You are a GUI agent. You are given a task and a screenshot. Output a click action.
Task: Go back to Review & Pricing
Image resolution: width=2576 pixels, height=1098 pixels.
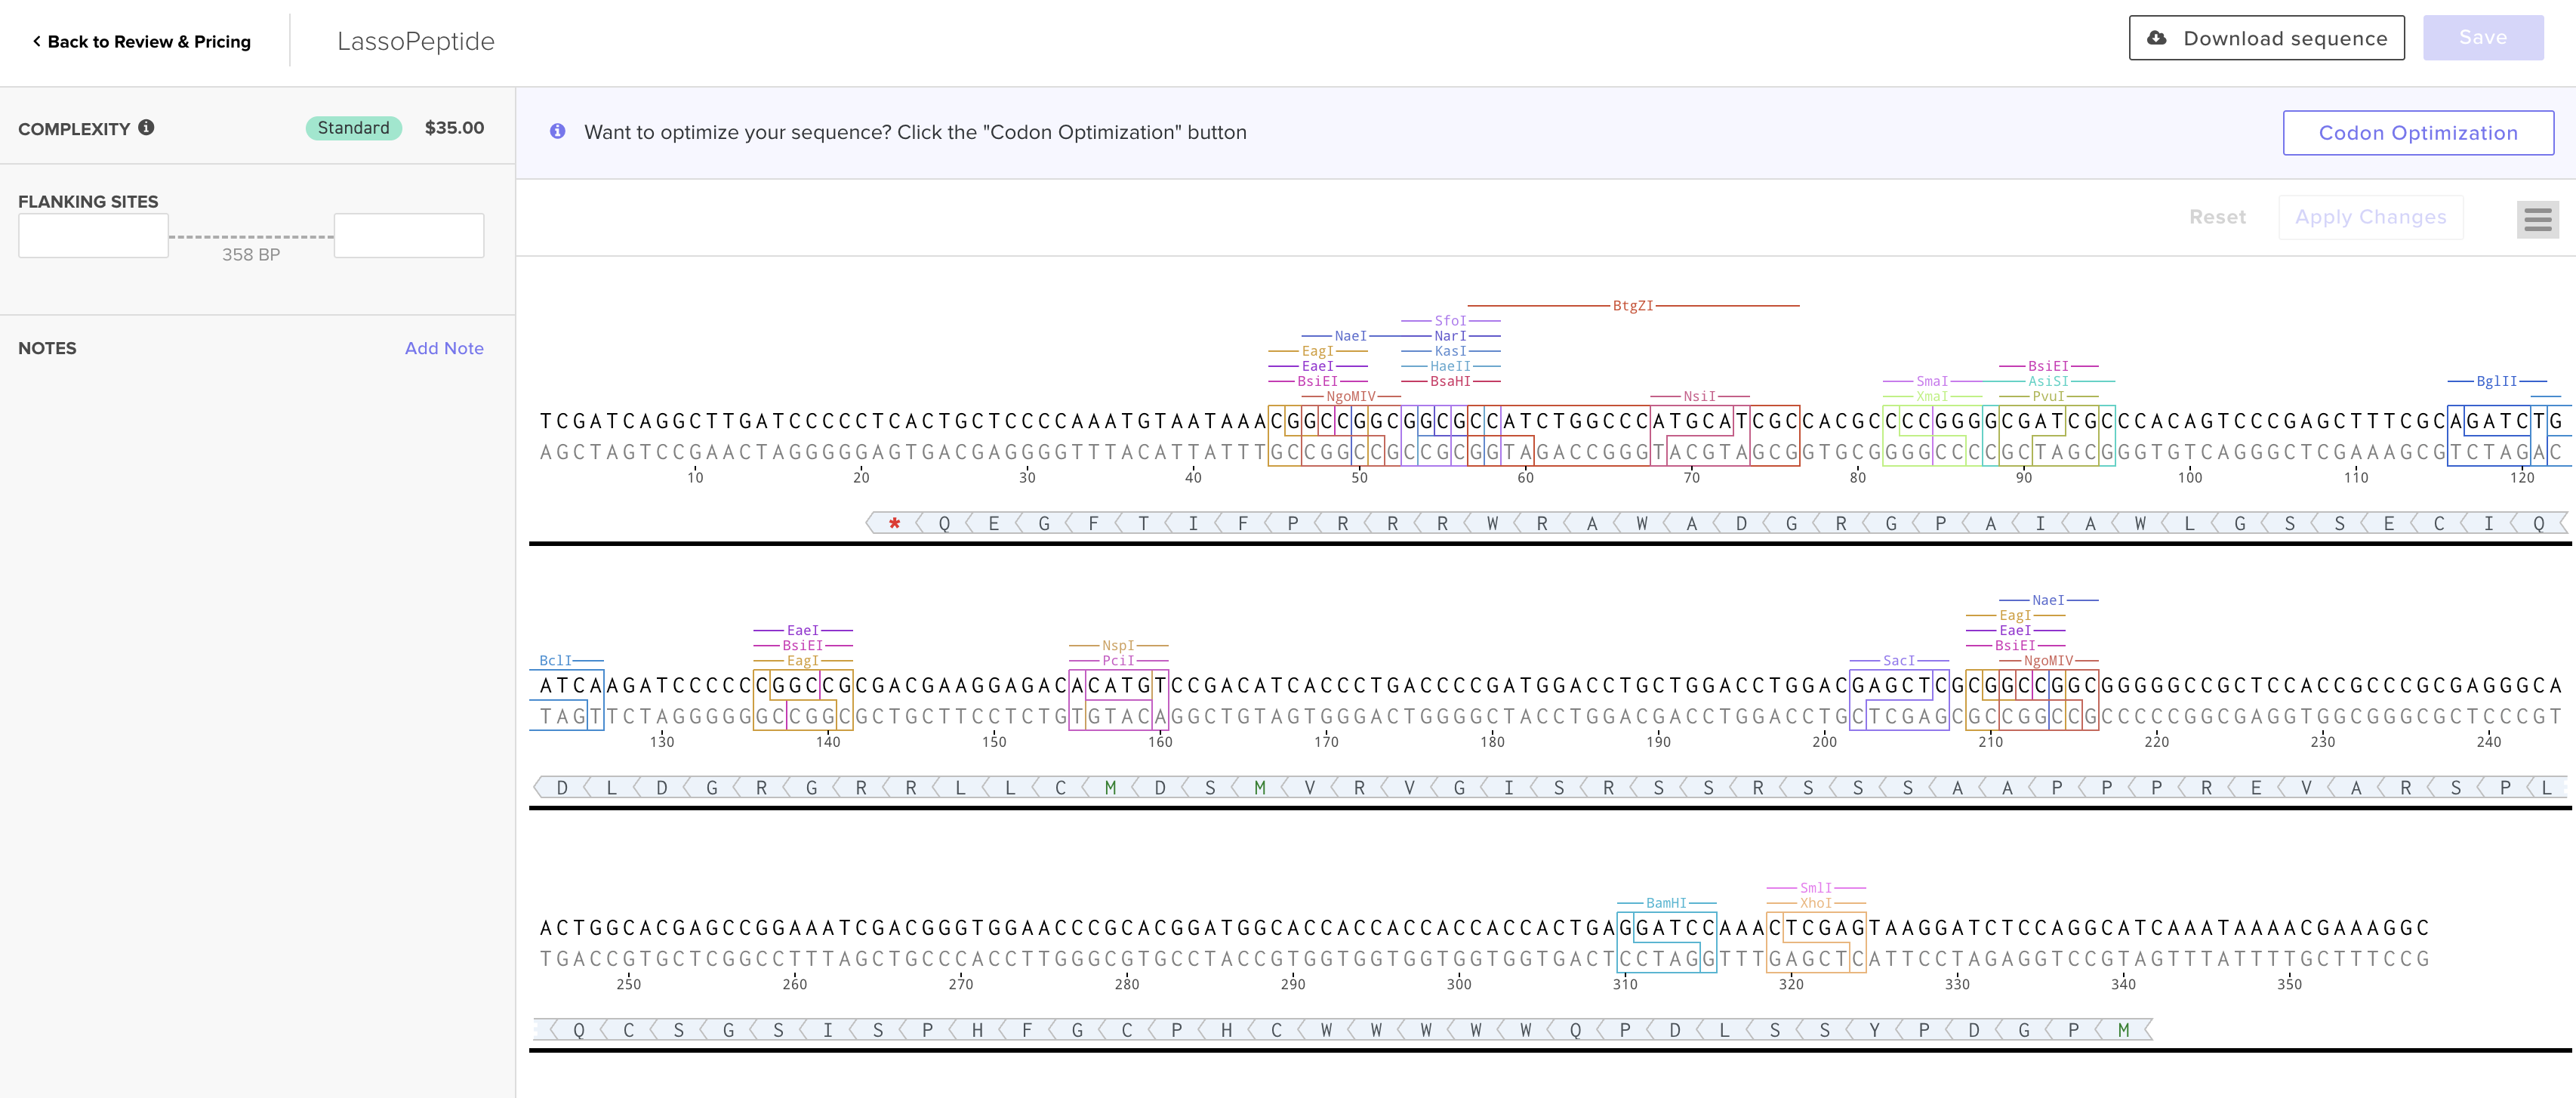point(149,41)
